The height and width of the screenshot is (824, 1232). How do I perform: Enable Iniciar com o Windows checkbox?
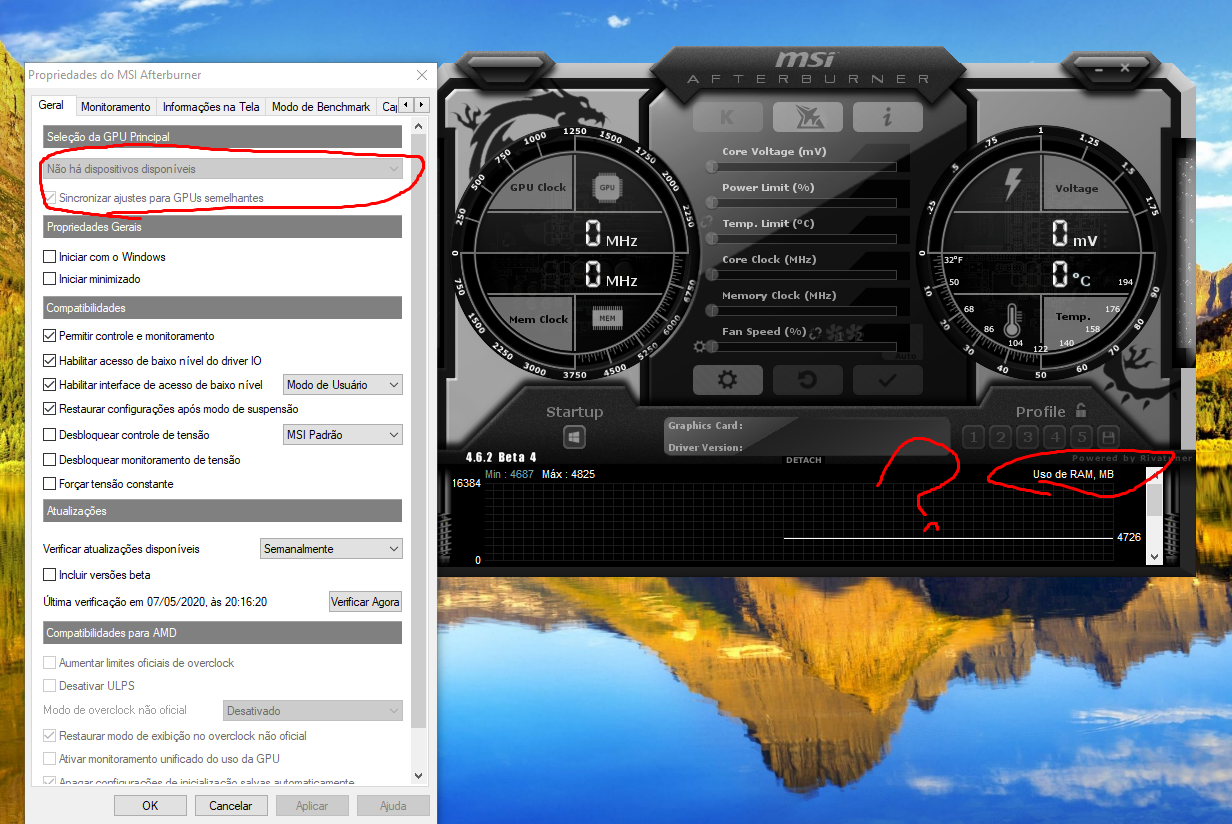(50, 257)
